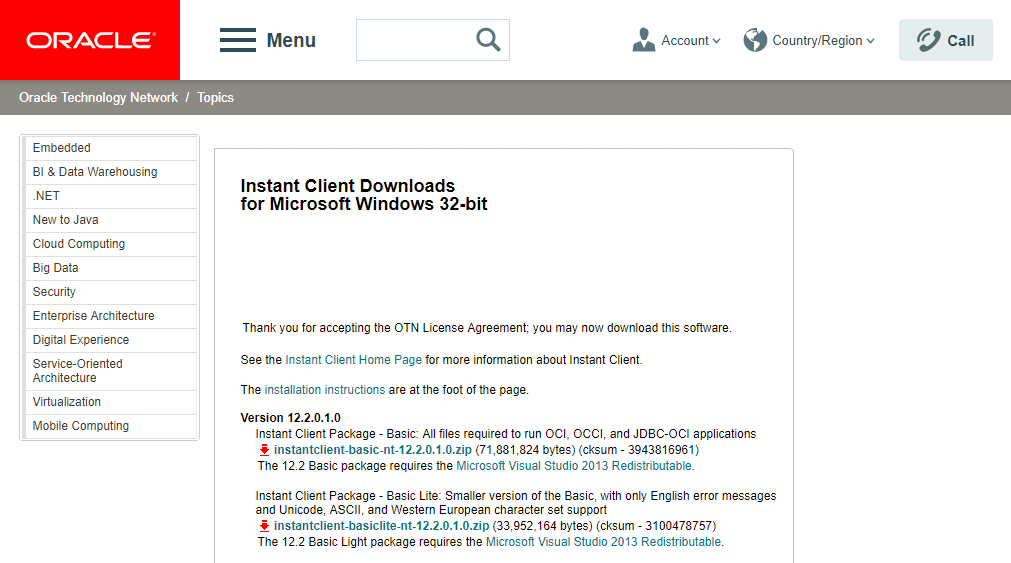Image resolution: width=1011 pixels, height=563 pixels.
Task: Click the OTN License Agreement thank-you text
Action: tap(487, 328)
